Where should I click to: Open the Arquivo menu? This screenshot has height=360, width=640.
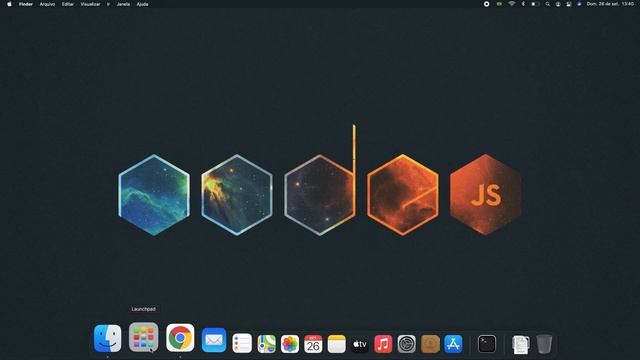tap(47, 4)
